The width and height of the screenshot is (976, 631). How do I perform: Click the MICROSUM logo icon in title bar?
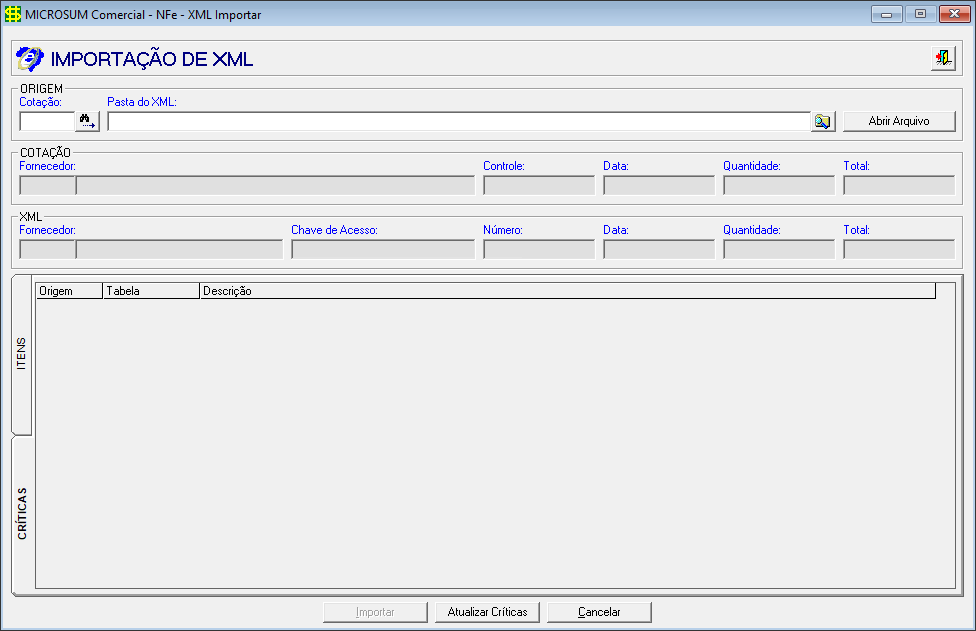click(13, 14)
